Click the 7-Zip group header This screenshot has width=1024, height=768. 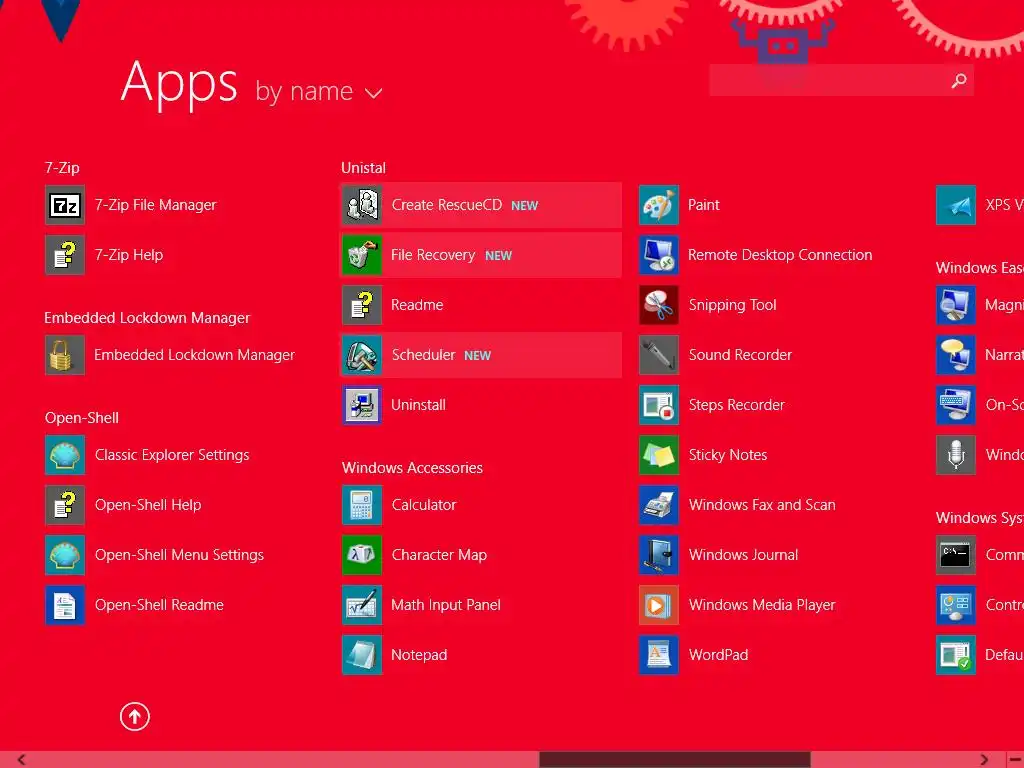tap(62, 168)
